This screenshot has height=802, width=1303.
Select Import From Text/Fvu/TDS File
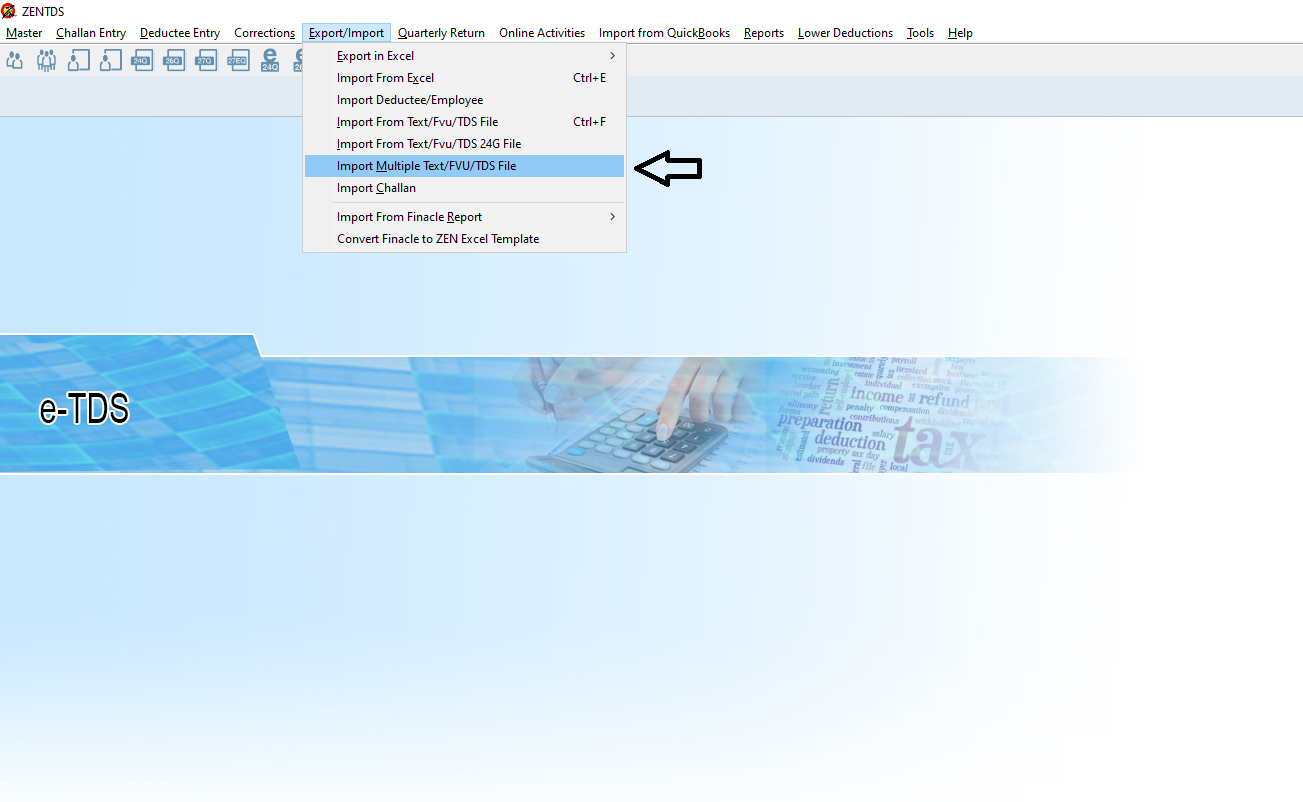[x=464, y=122]
